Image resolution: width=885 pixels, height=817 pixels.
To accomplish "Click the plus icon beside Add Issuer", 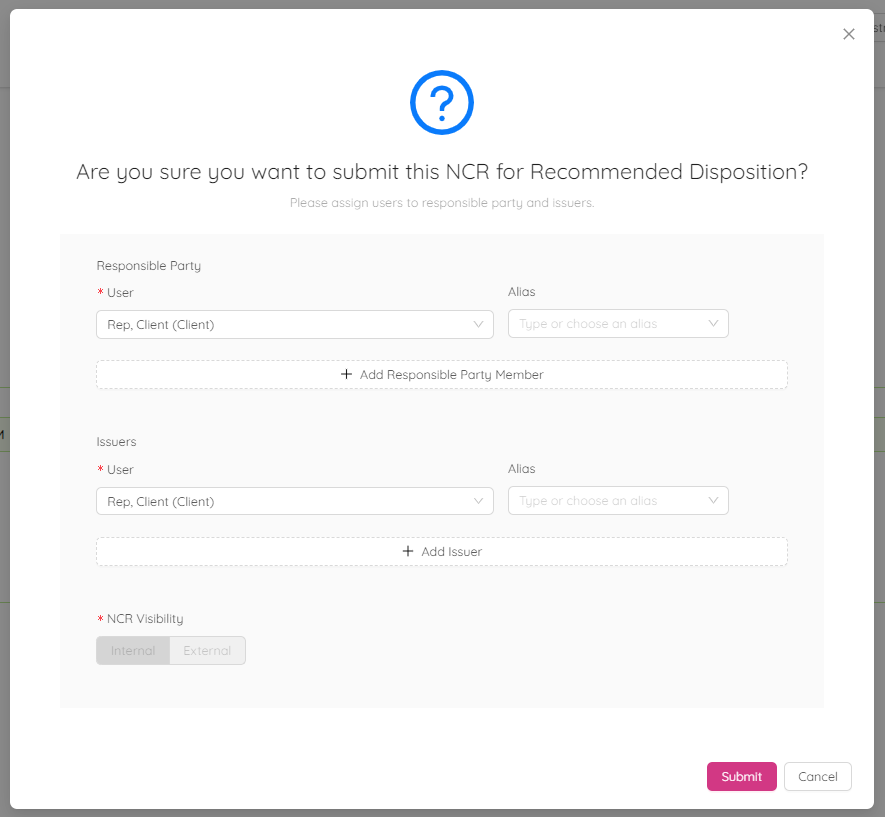I will pos(408,551).
